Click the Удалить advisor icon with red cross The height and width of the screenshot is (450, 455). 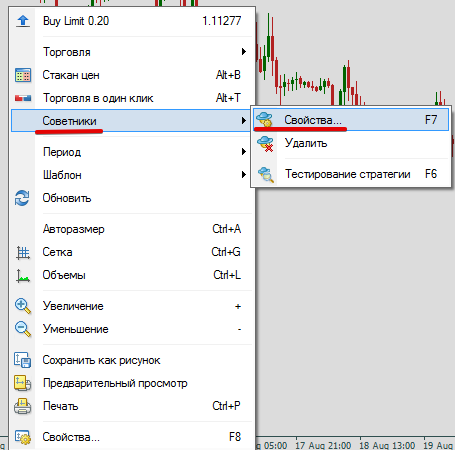(x=265, y=144)
